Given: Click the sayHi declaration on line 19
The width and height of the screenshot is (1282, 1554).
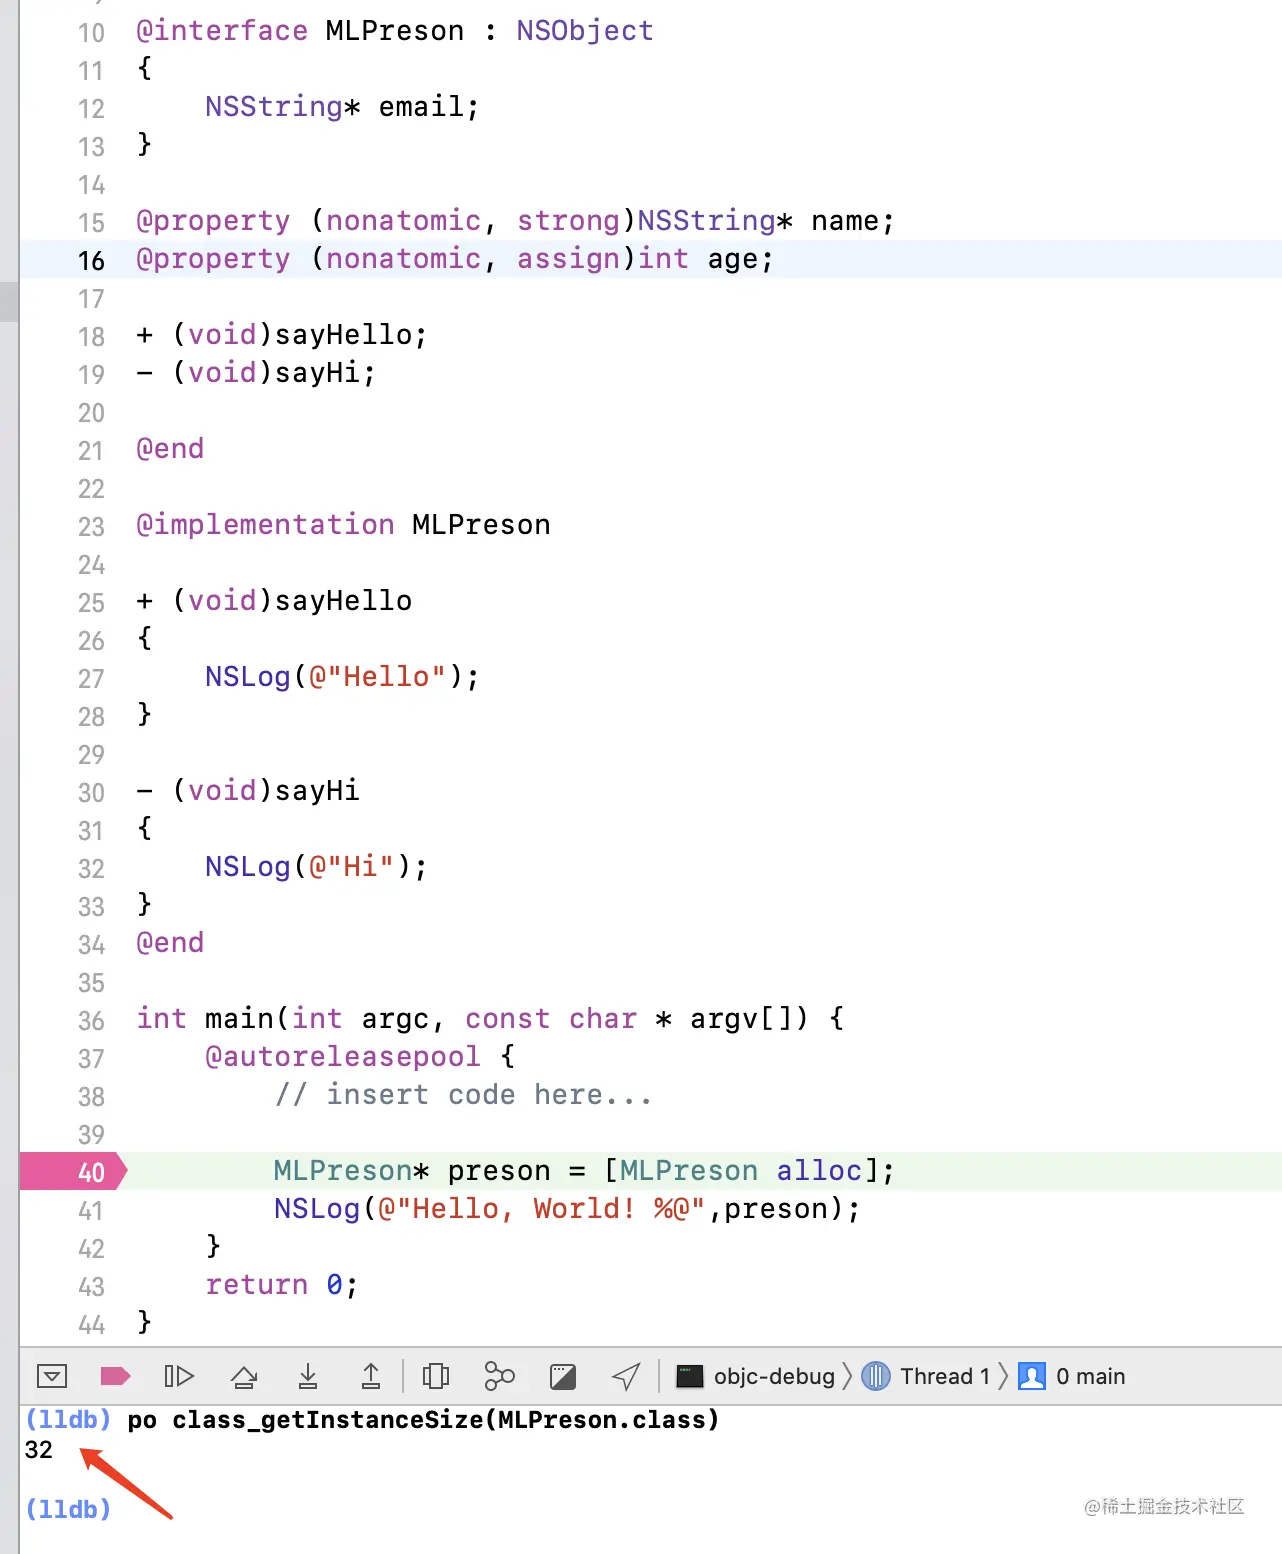Looking at the screenshot, I should tap(318, 372).
